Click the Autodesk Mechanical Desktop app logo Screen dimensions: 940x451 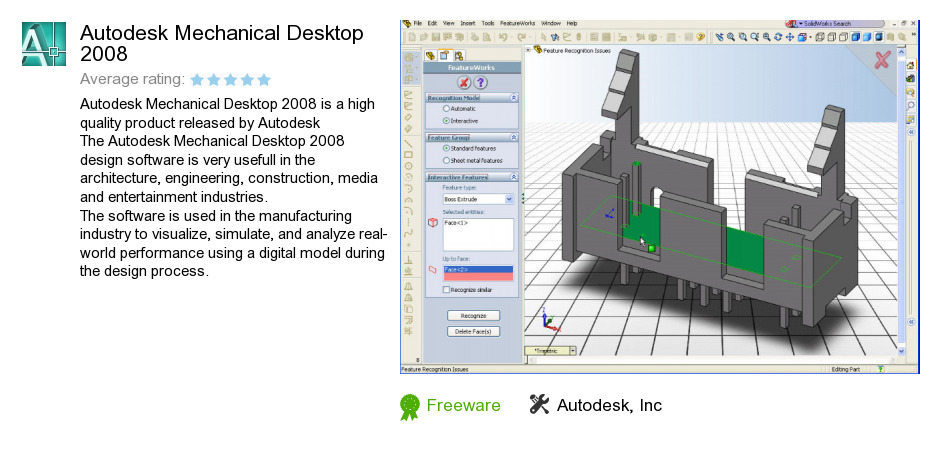pyautogui.click(x=44, y=44)
